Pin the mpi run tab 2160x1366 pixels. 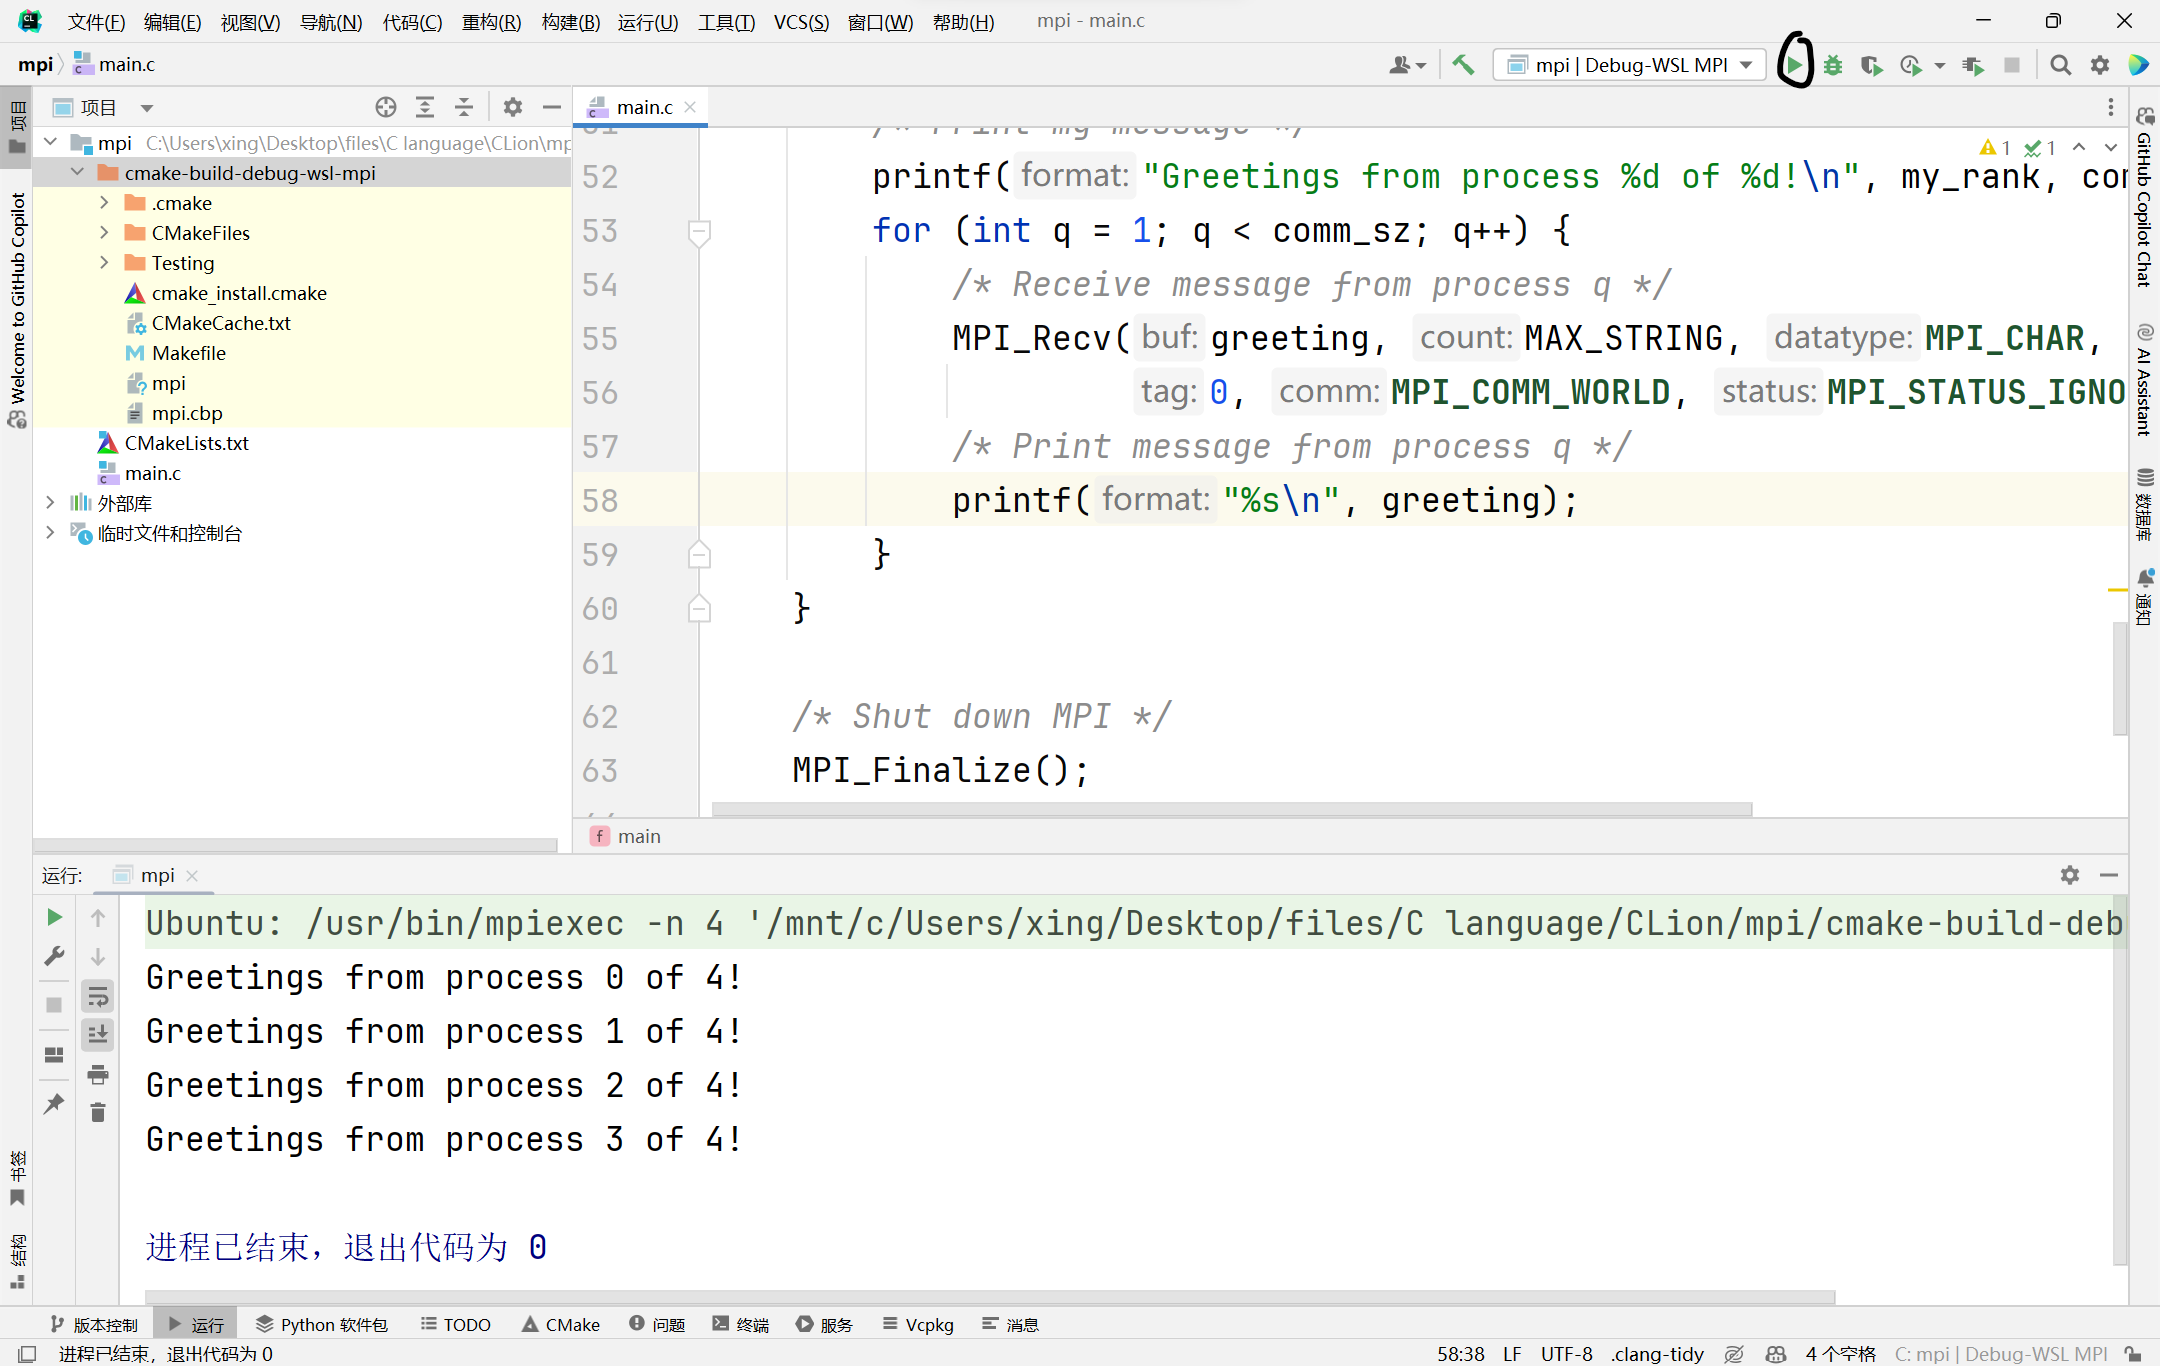(x=55, y=1104)
